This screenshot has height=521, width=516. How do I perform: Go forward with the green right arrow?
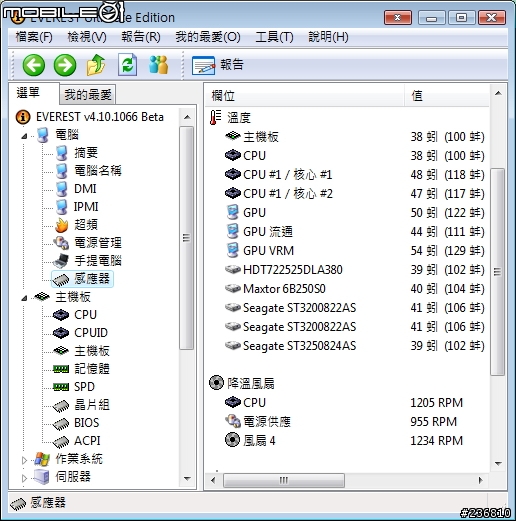[65, 65]
